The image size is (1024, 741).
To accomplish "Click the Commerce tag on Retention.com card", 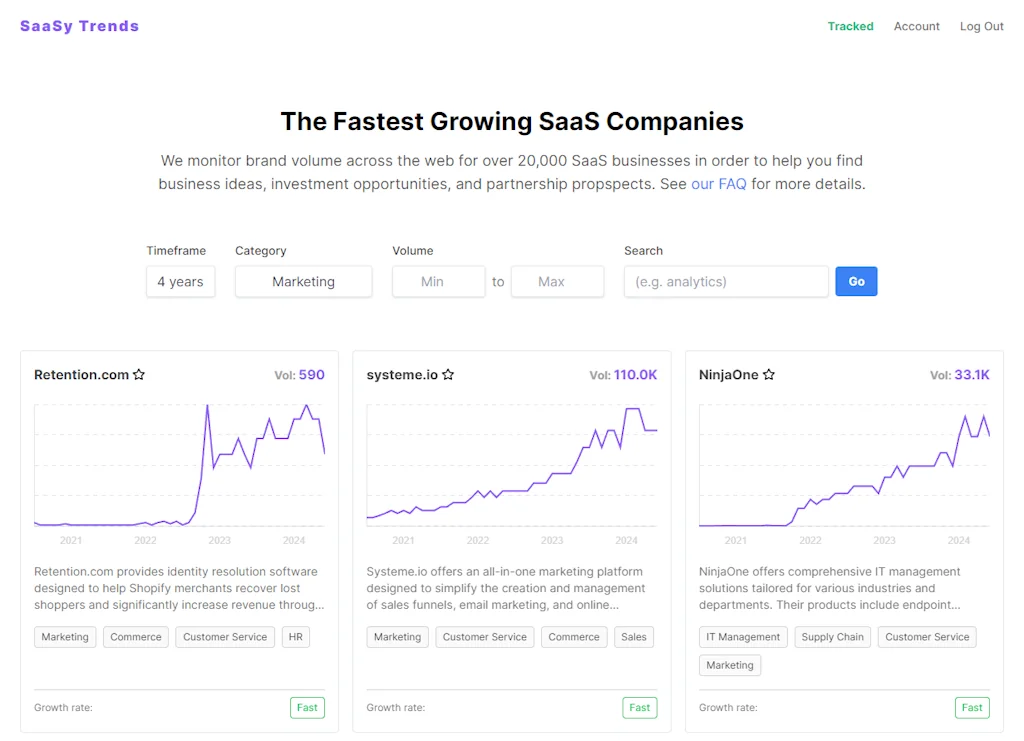I will (135, 637).
